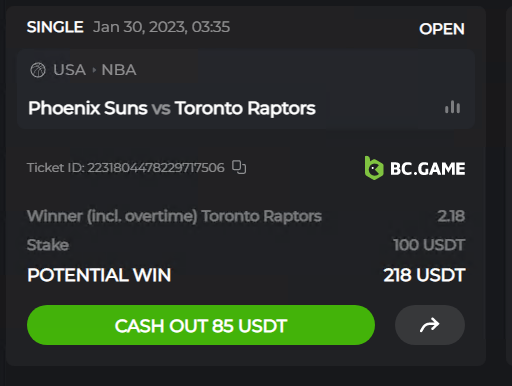Click the OPEN bet status label

point(442,29)
